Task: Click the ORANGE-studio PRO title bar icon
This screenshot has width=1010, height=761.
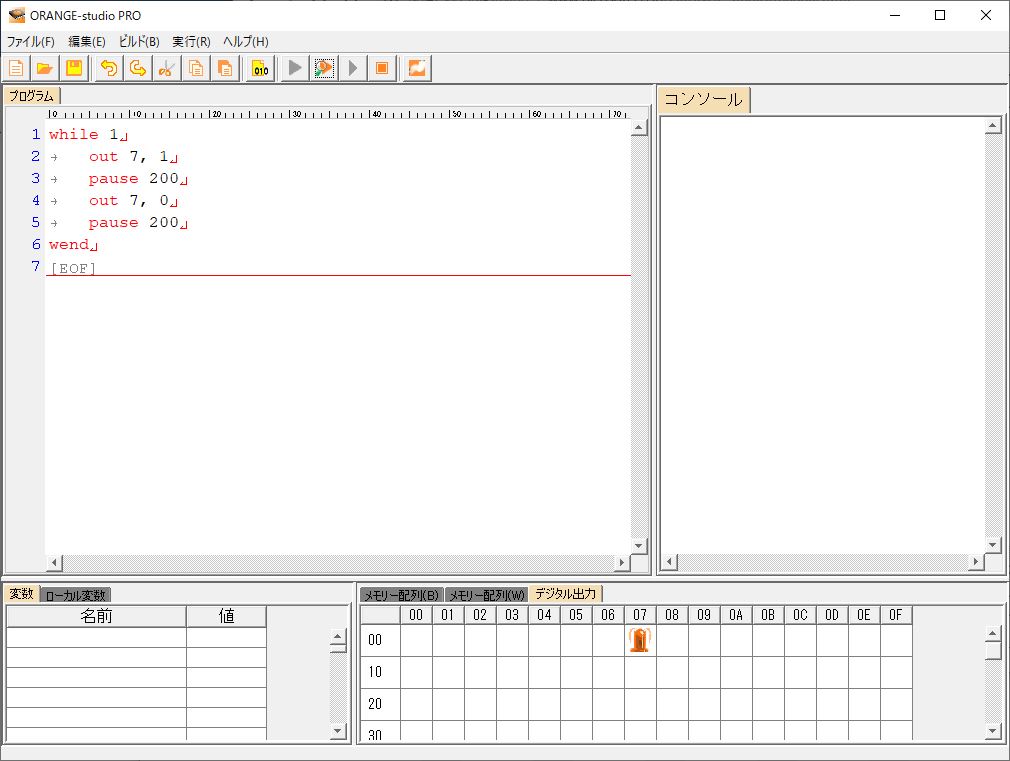Action: [17, 15]
